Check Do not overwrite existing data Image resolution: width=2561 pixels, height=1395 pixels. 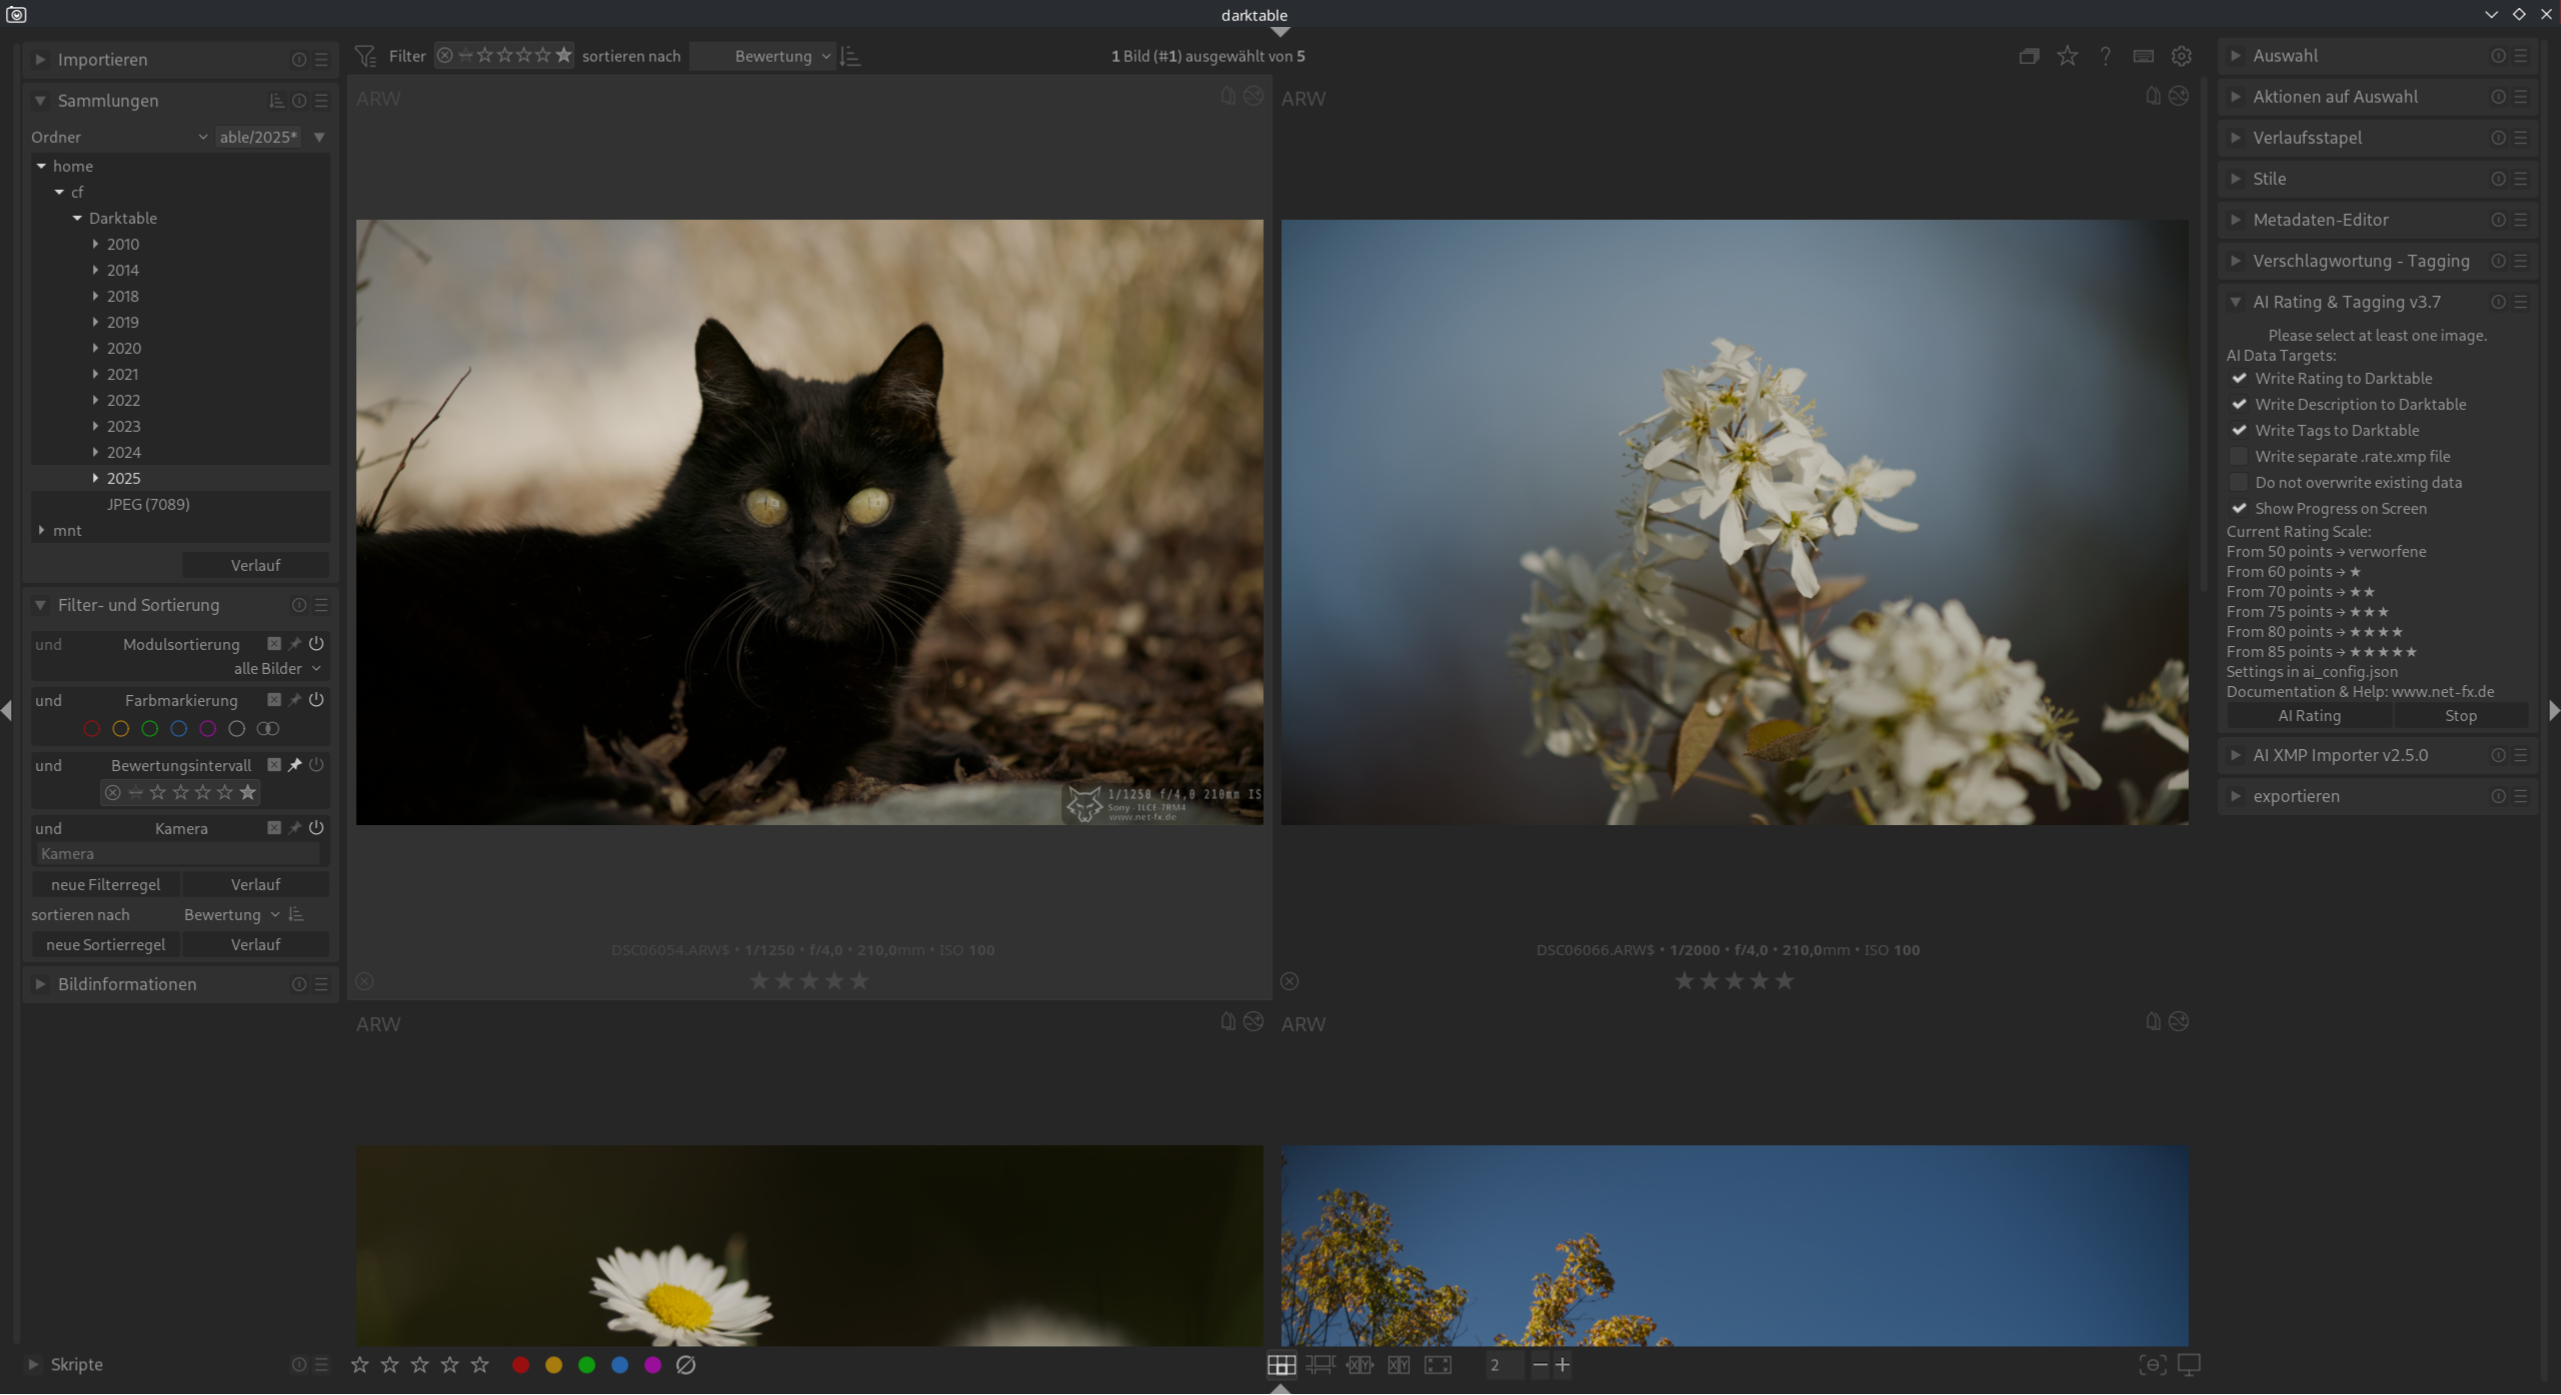point(2239,482)
